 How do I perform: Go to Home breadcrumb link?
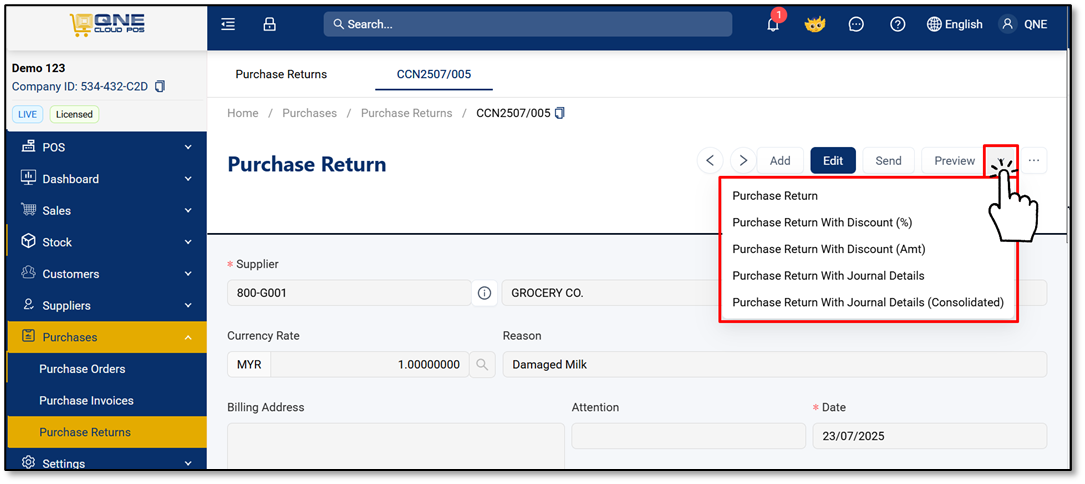tap(243, 113)
